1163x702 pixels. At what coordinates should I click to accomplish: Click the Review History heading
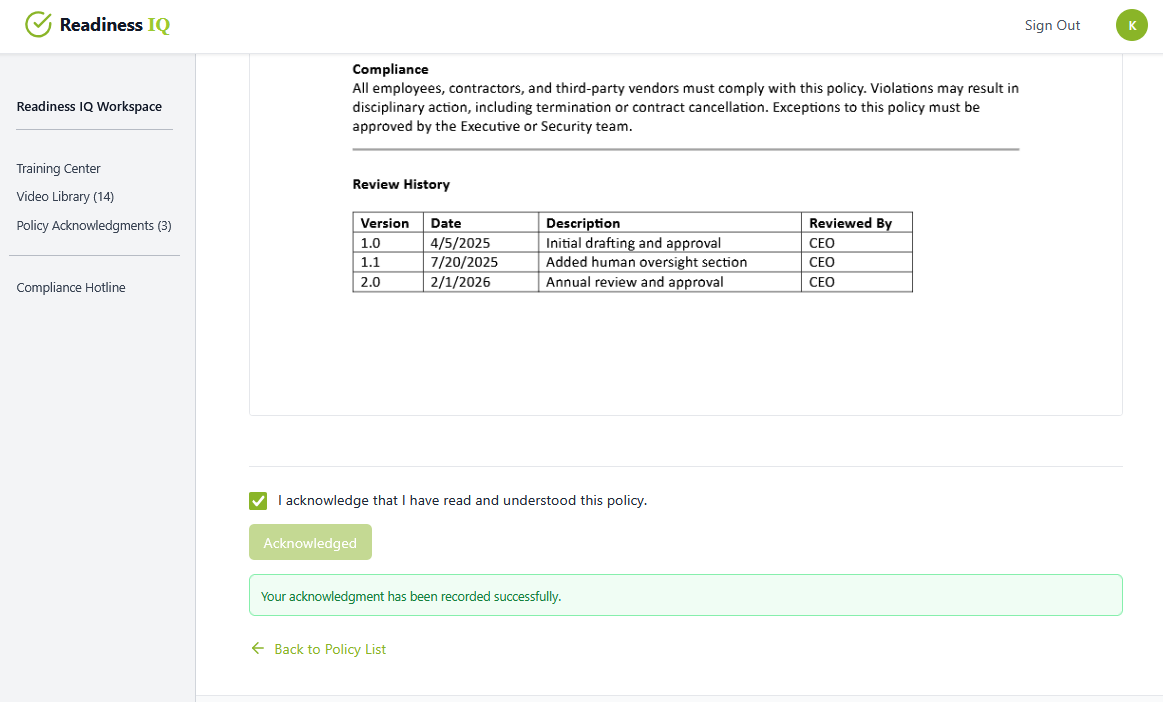401,184
